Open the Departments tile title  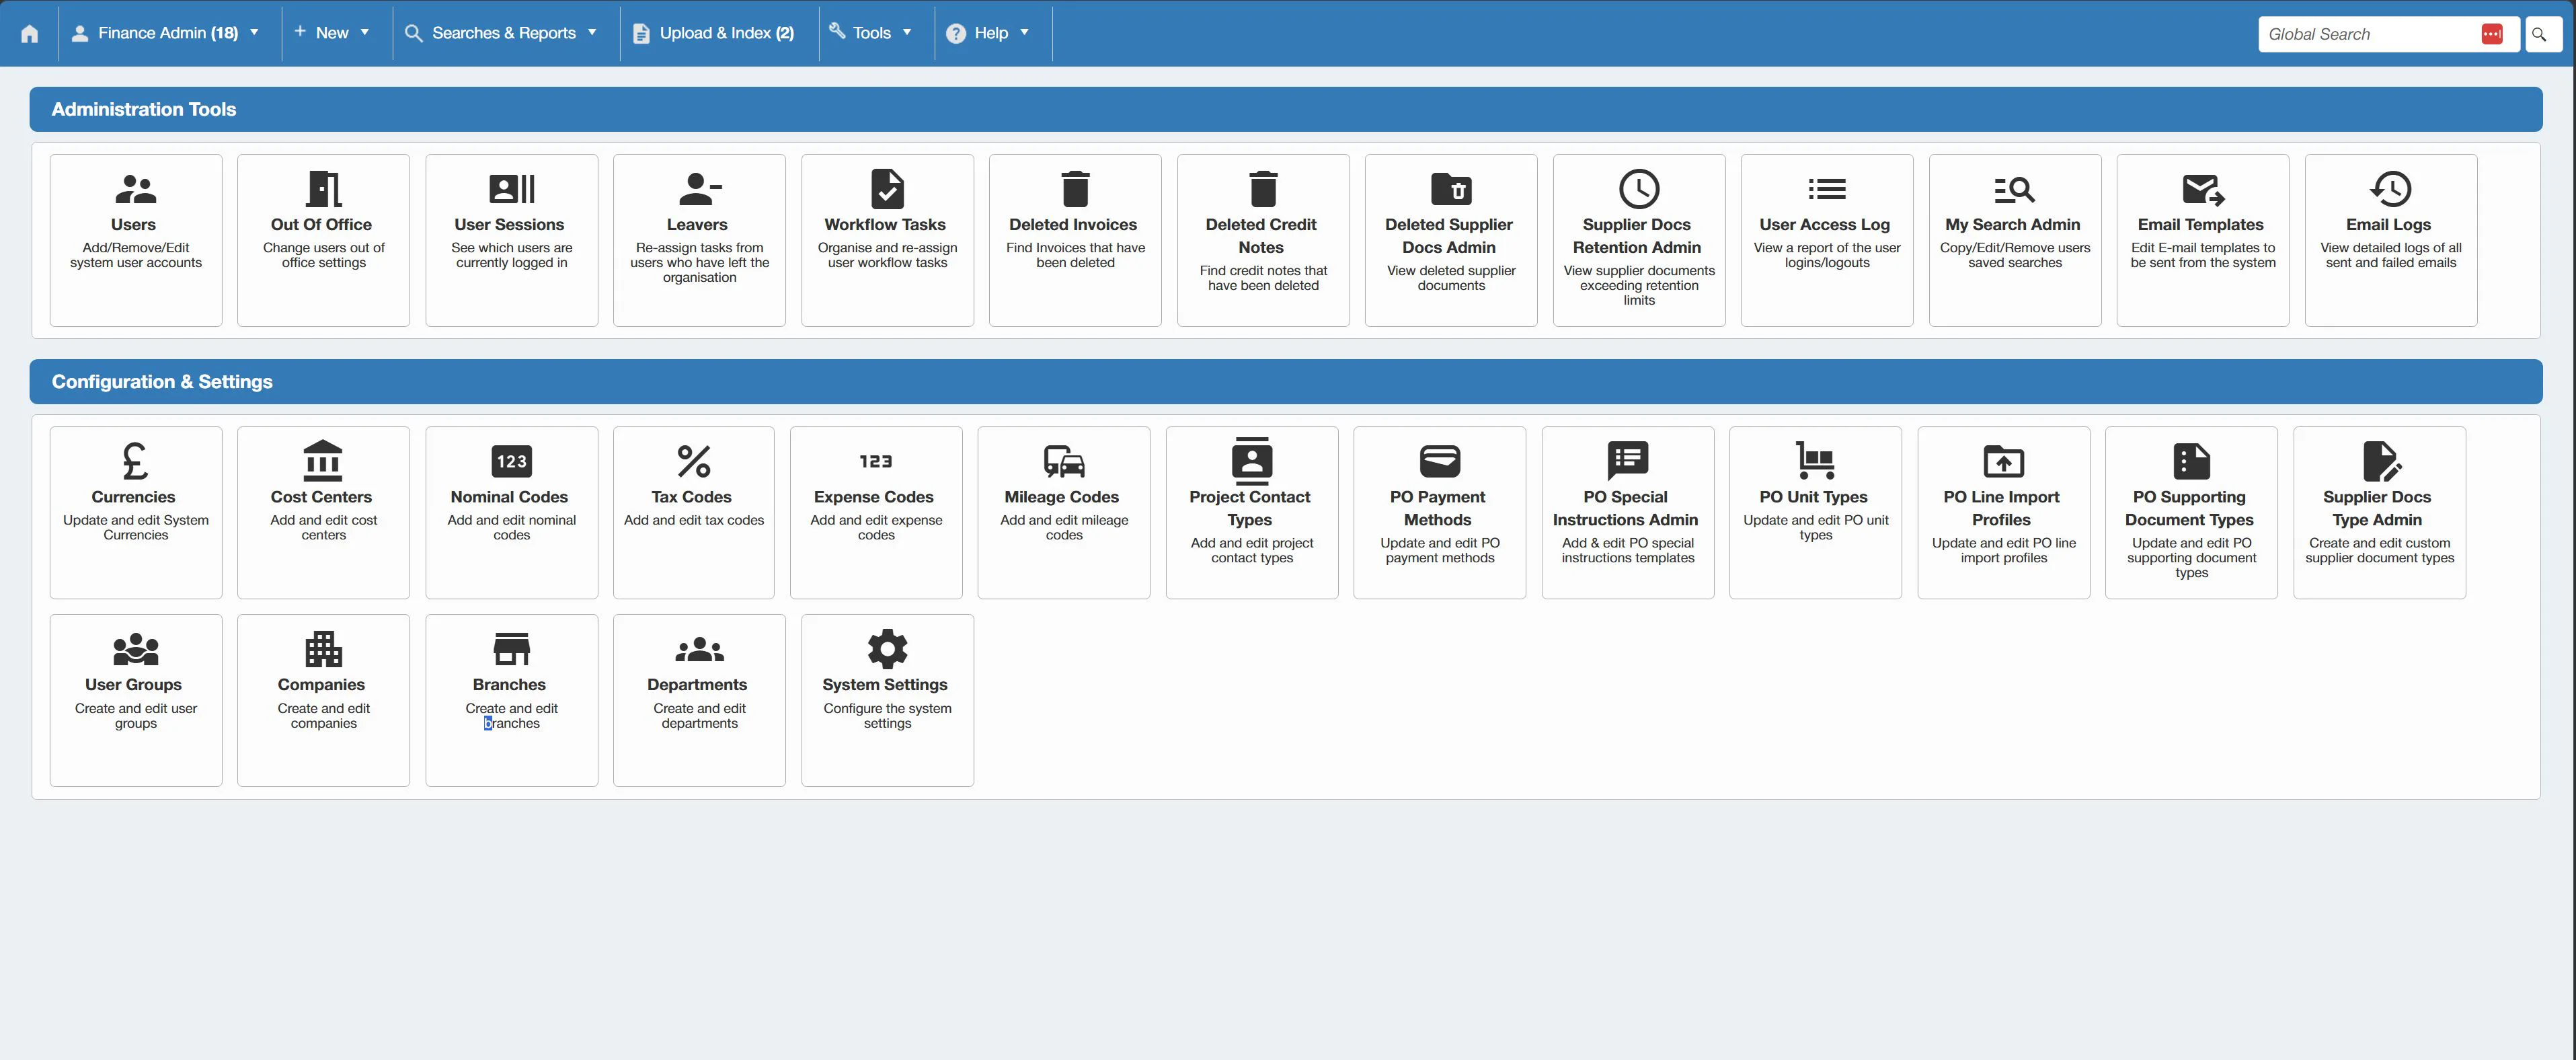pos(697,685)
